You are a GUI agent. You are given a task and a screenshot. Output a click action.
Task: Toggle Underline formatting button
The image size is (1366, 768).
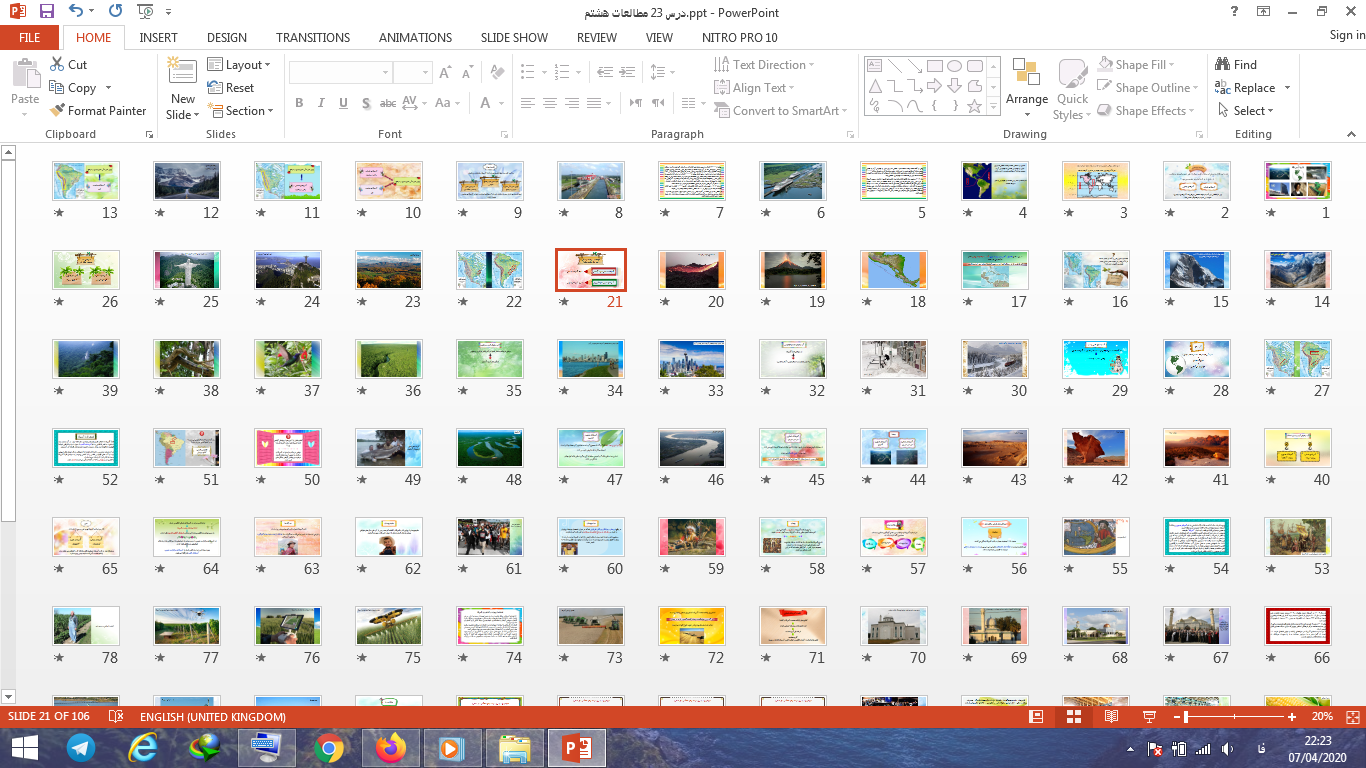click(343, 103)
